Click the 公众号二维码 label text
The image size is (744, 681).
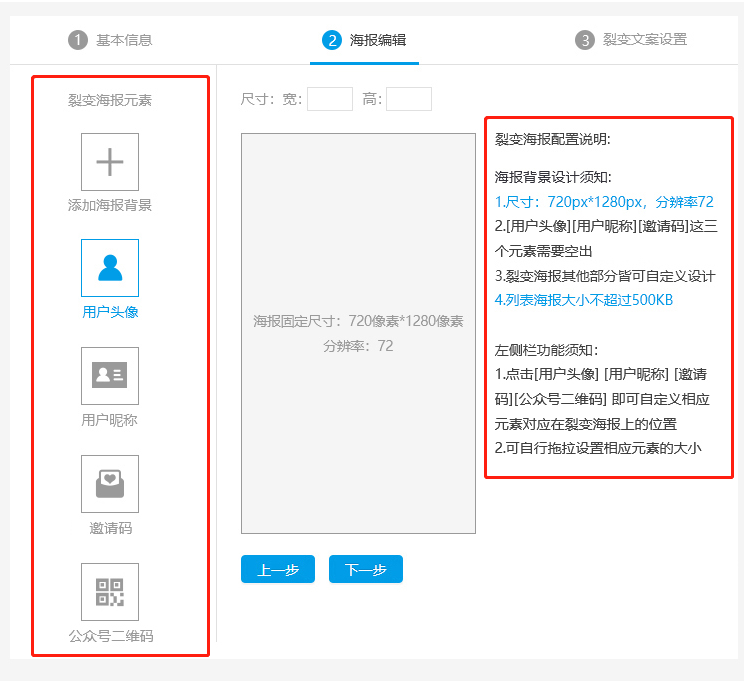click(x=111, y=636)
